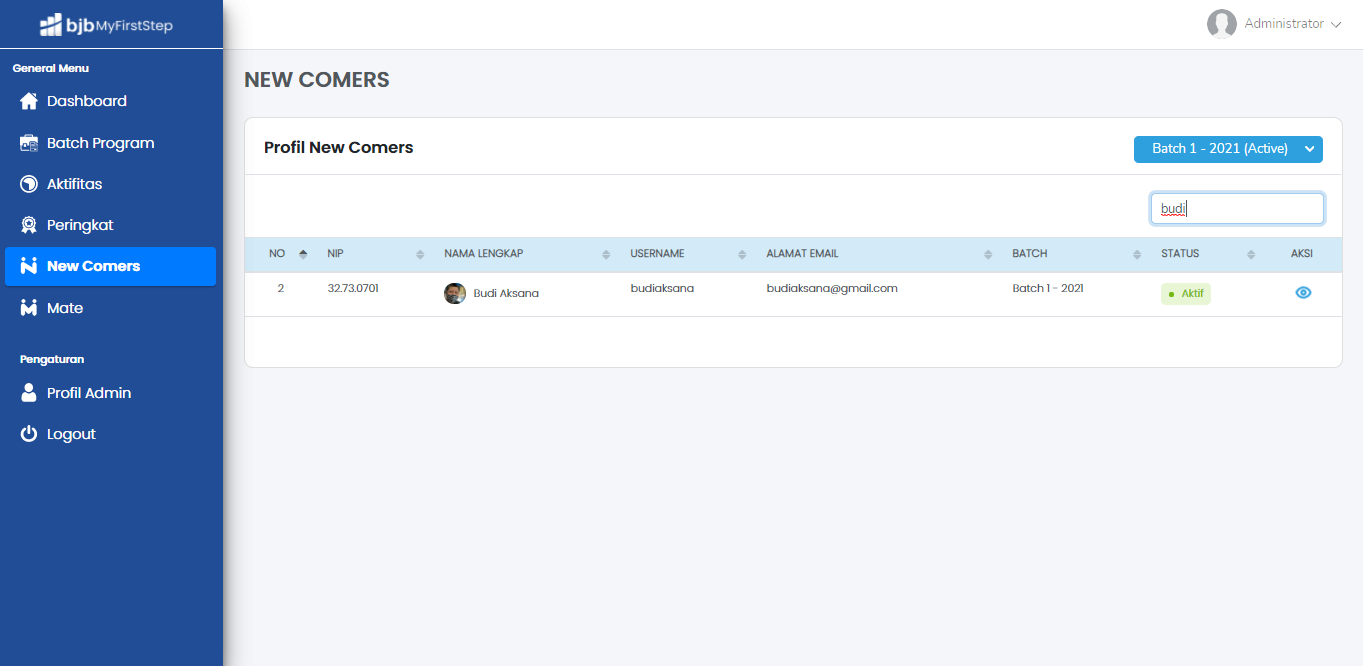The width and height of the screenshot is (1363, 666).
Task: View Budi Aksana's details with eye icon
Action: pyautogui.click(x=1303, y=293)
